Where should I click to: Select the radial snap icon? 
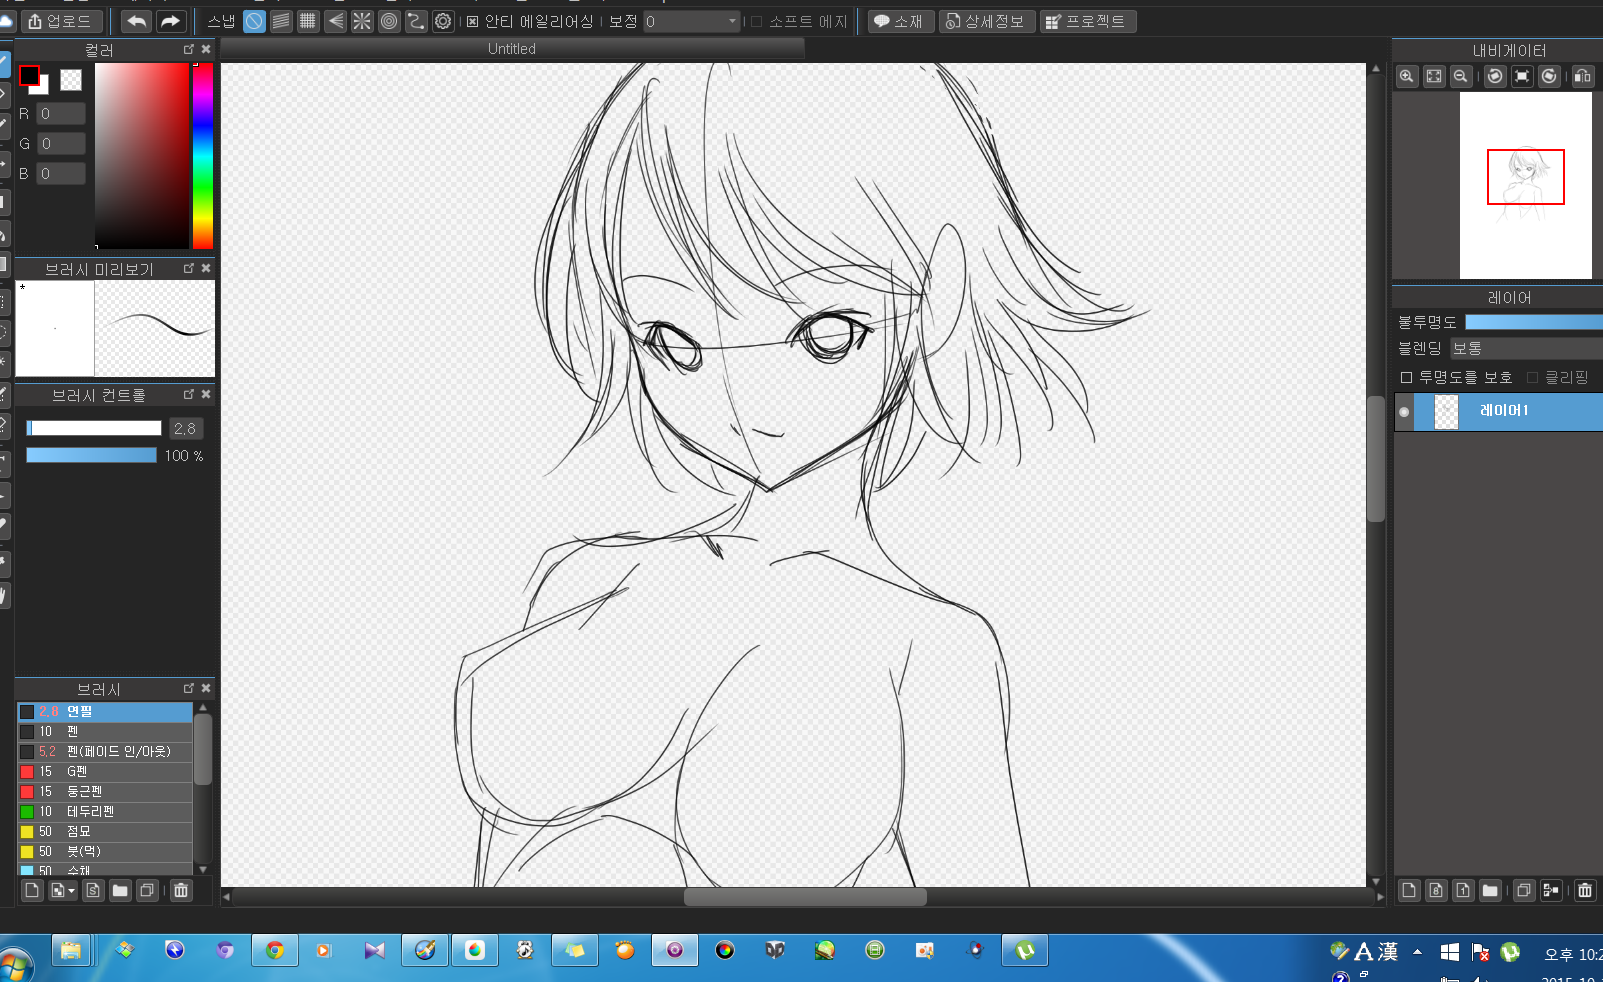(362, 21)
